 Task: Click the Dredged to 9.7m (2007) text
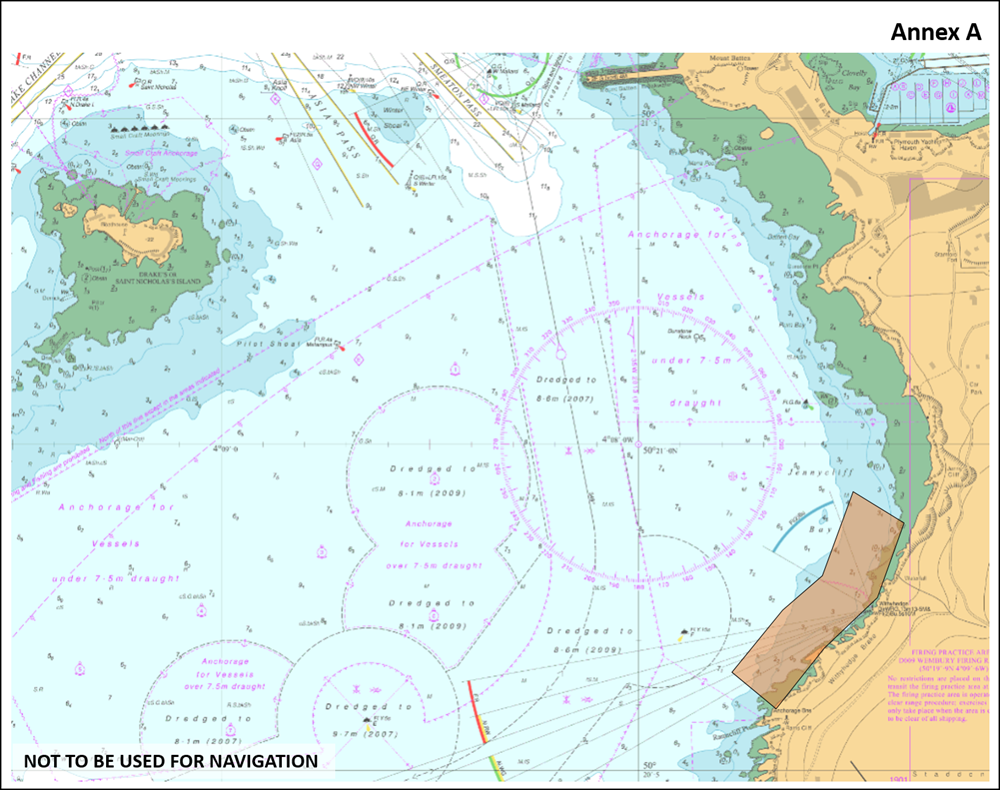pyautogui.click(x=365, y=721)
